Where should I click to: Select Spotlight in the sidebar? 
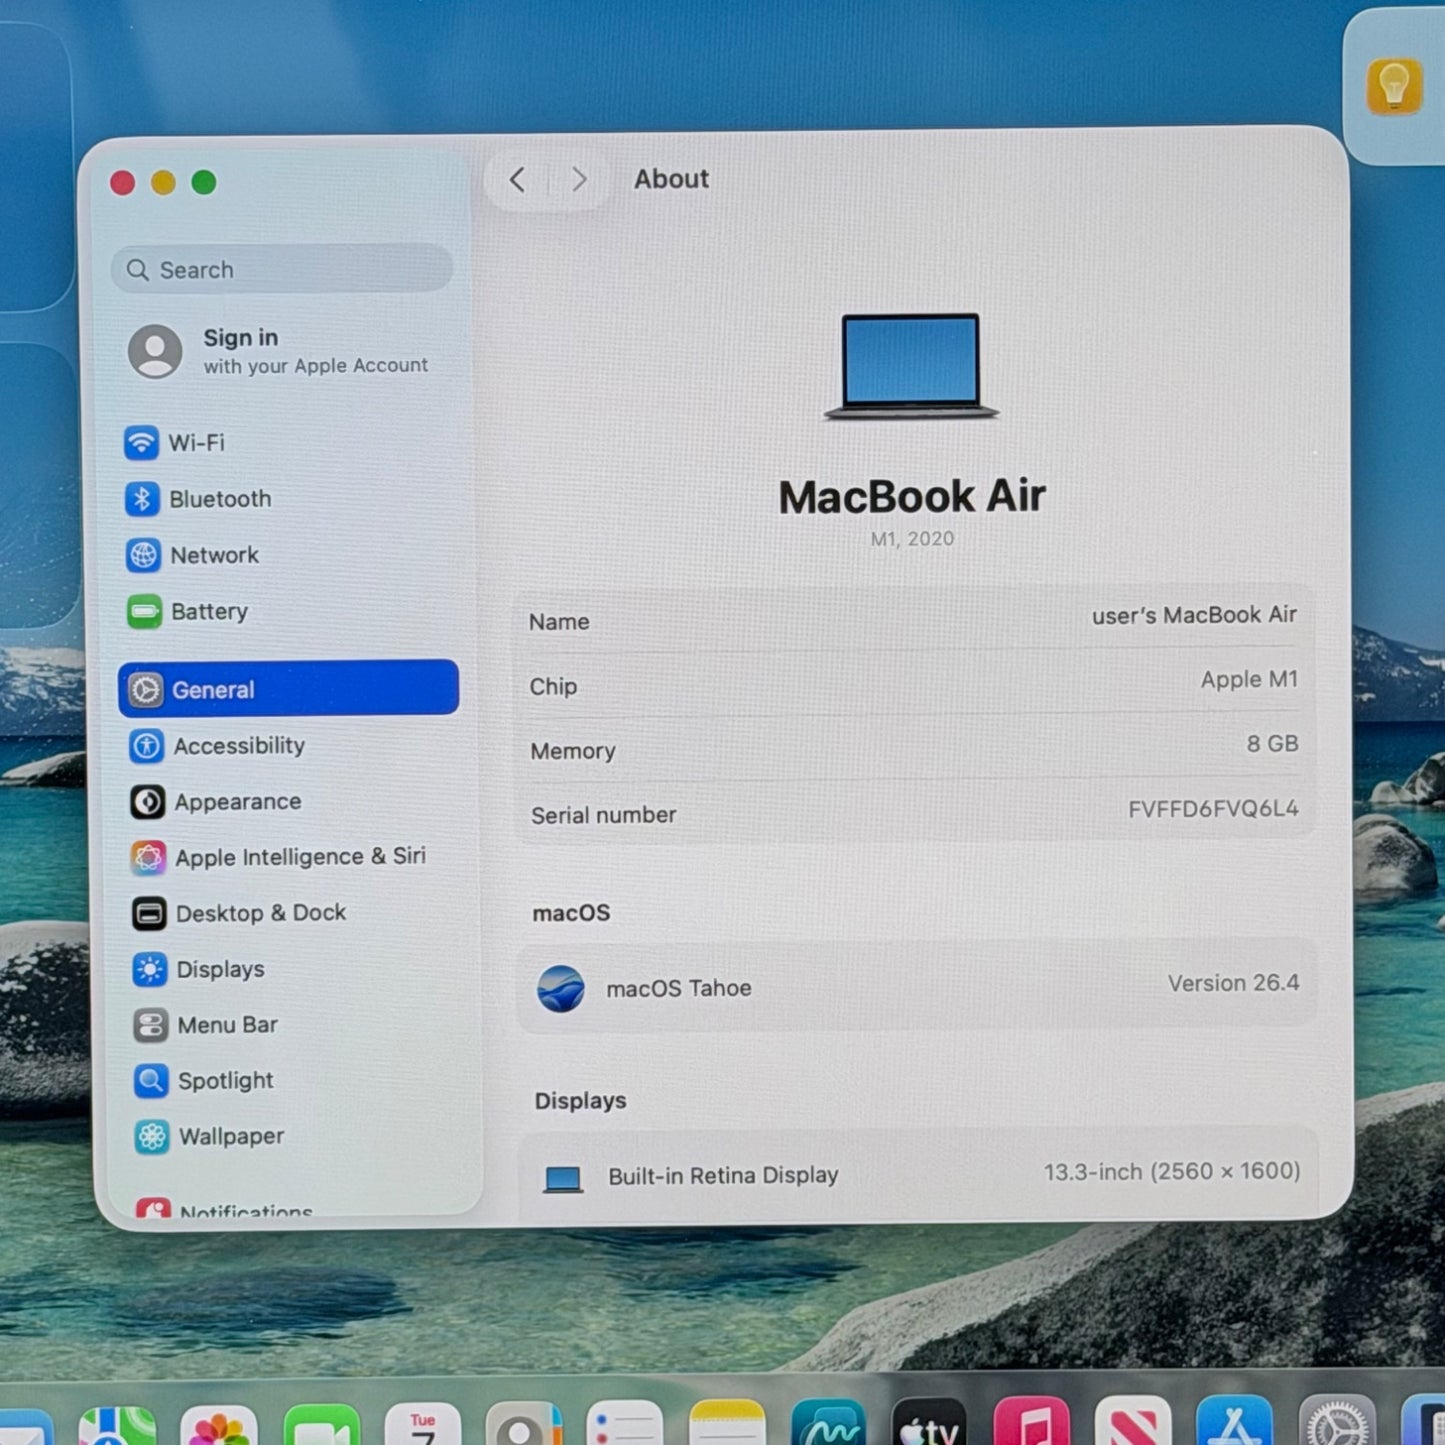(x=225, y=1081)
